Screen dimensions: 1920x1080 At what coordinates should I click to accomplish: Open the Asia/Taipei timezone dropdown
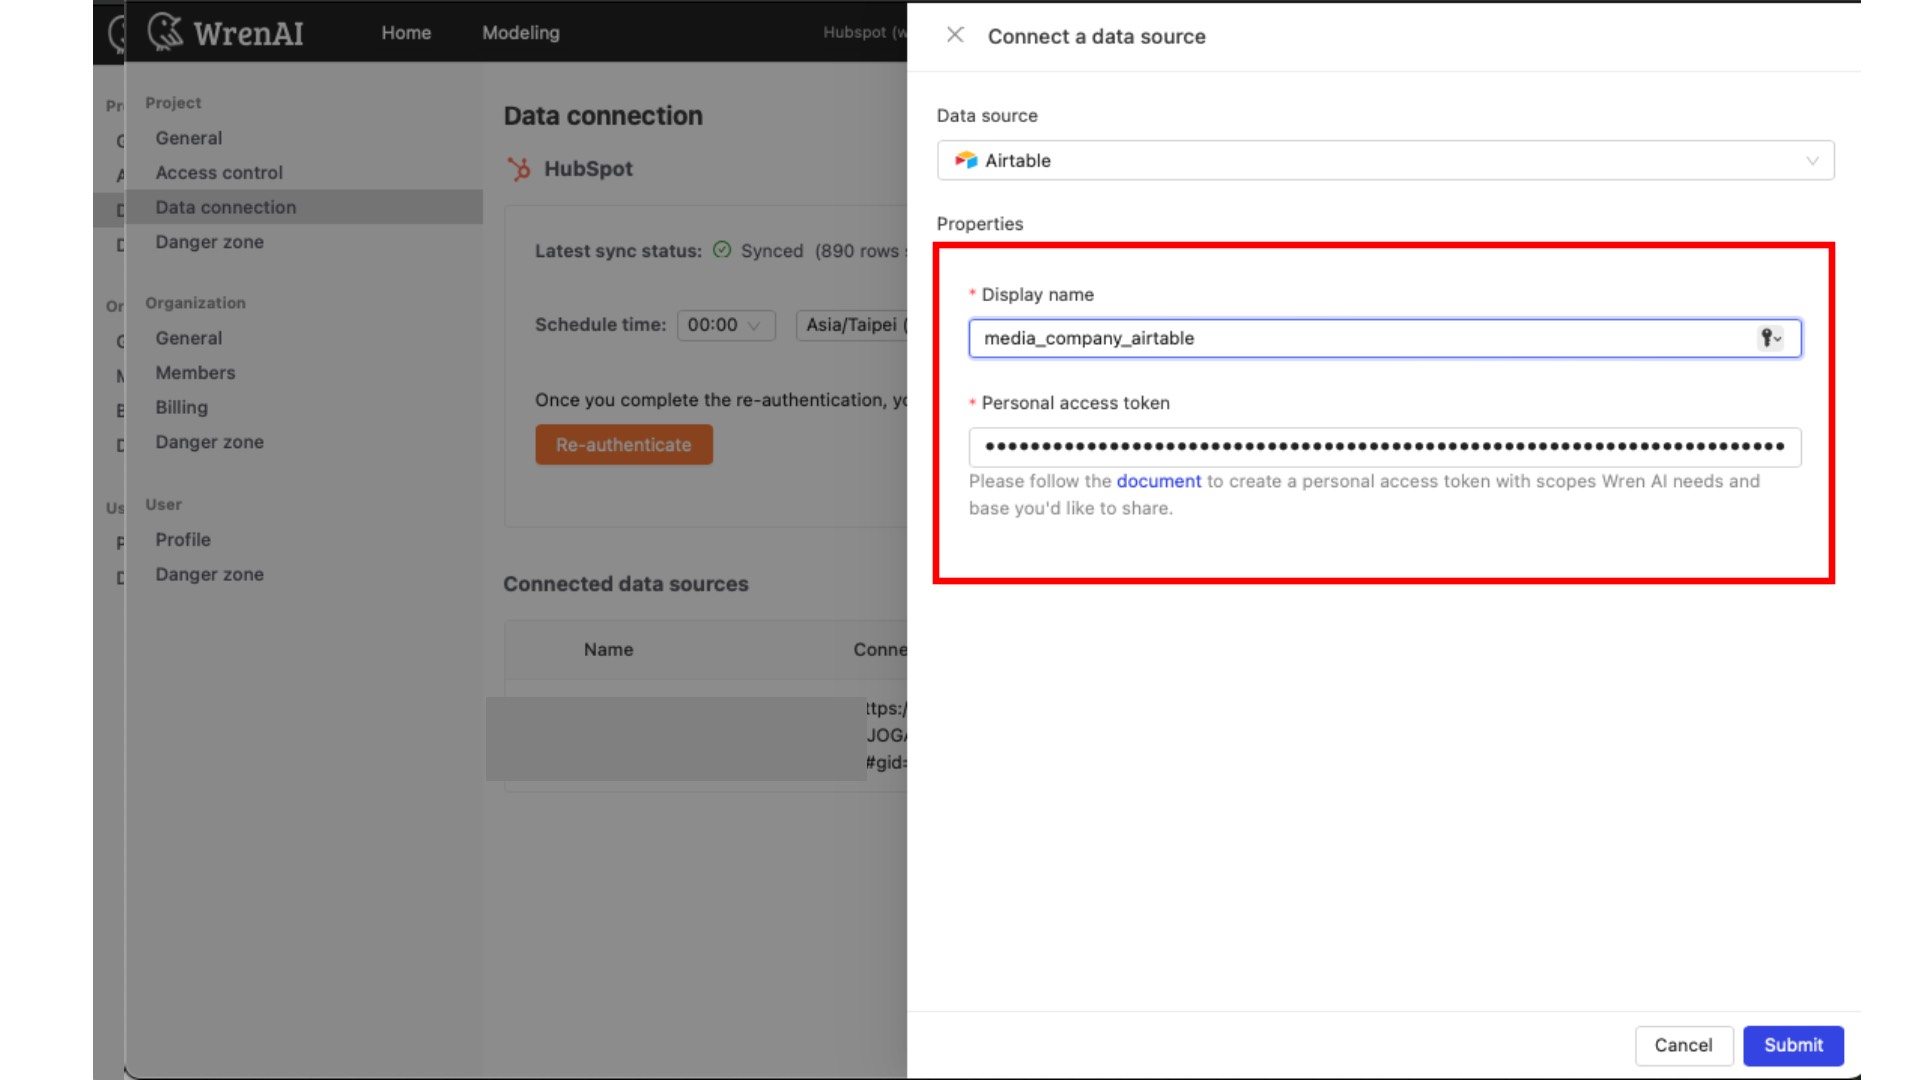point(852,325)
